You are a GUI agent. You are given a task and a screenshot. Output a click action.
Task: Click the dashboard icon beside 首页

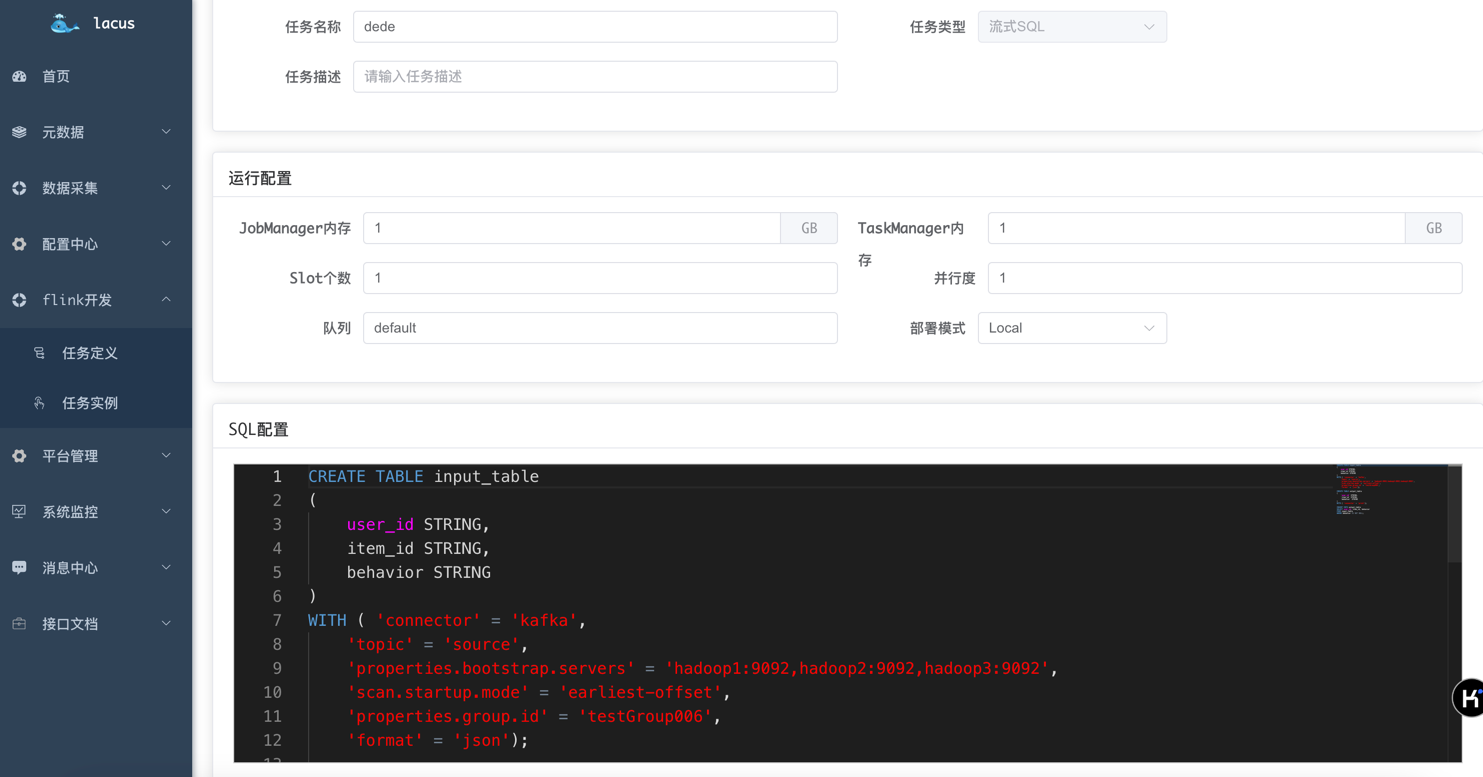(x=20, y=77)
